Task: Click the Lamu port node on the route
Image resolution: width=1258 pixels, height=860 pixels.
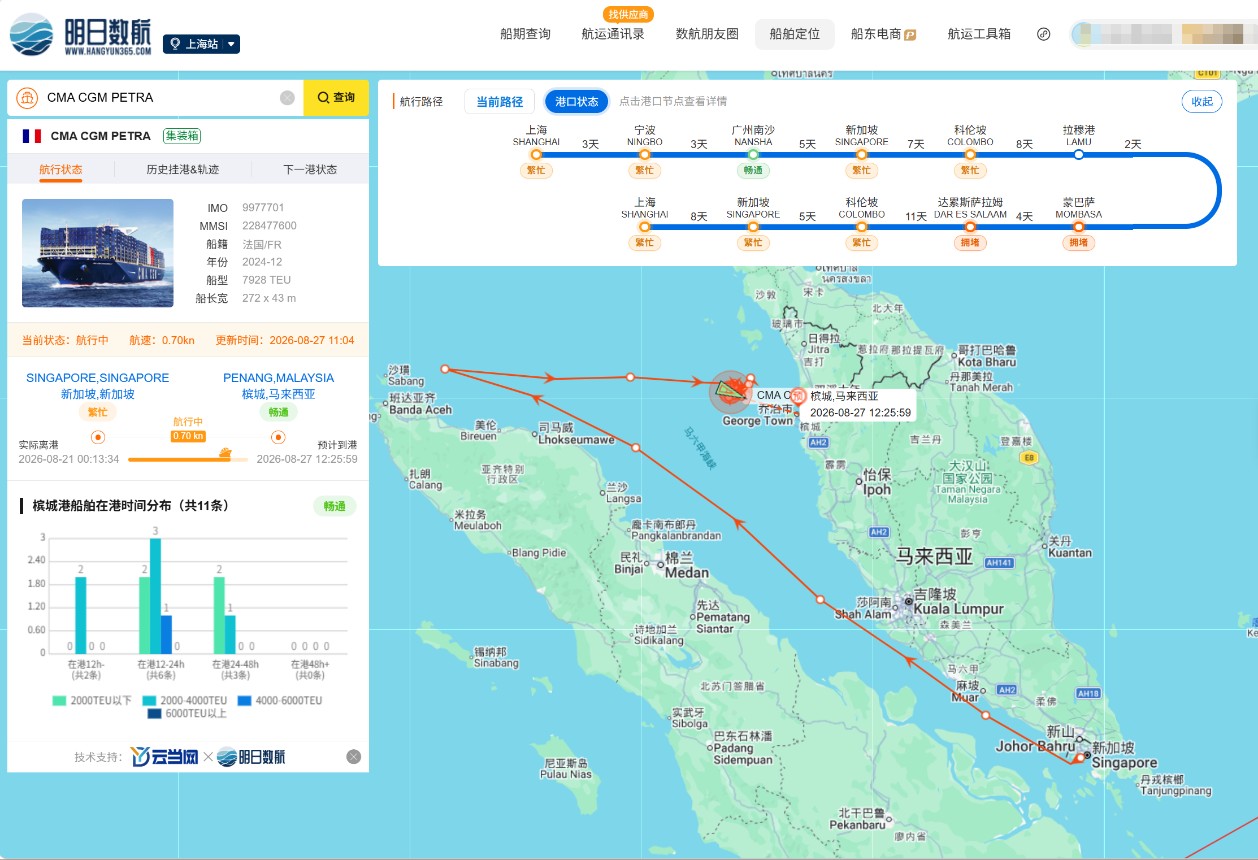Action: click(1078, 154)
